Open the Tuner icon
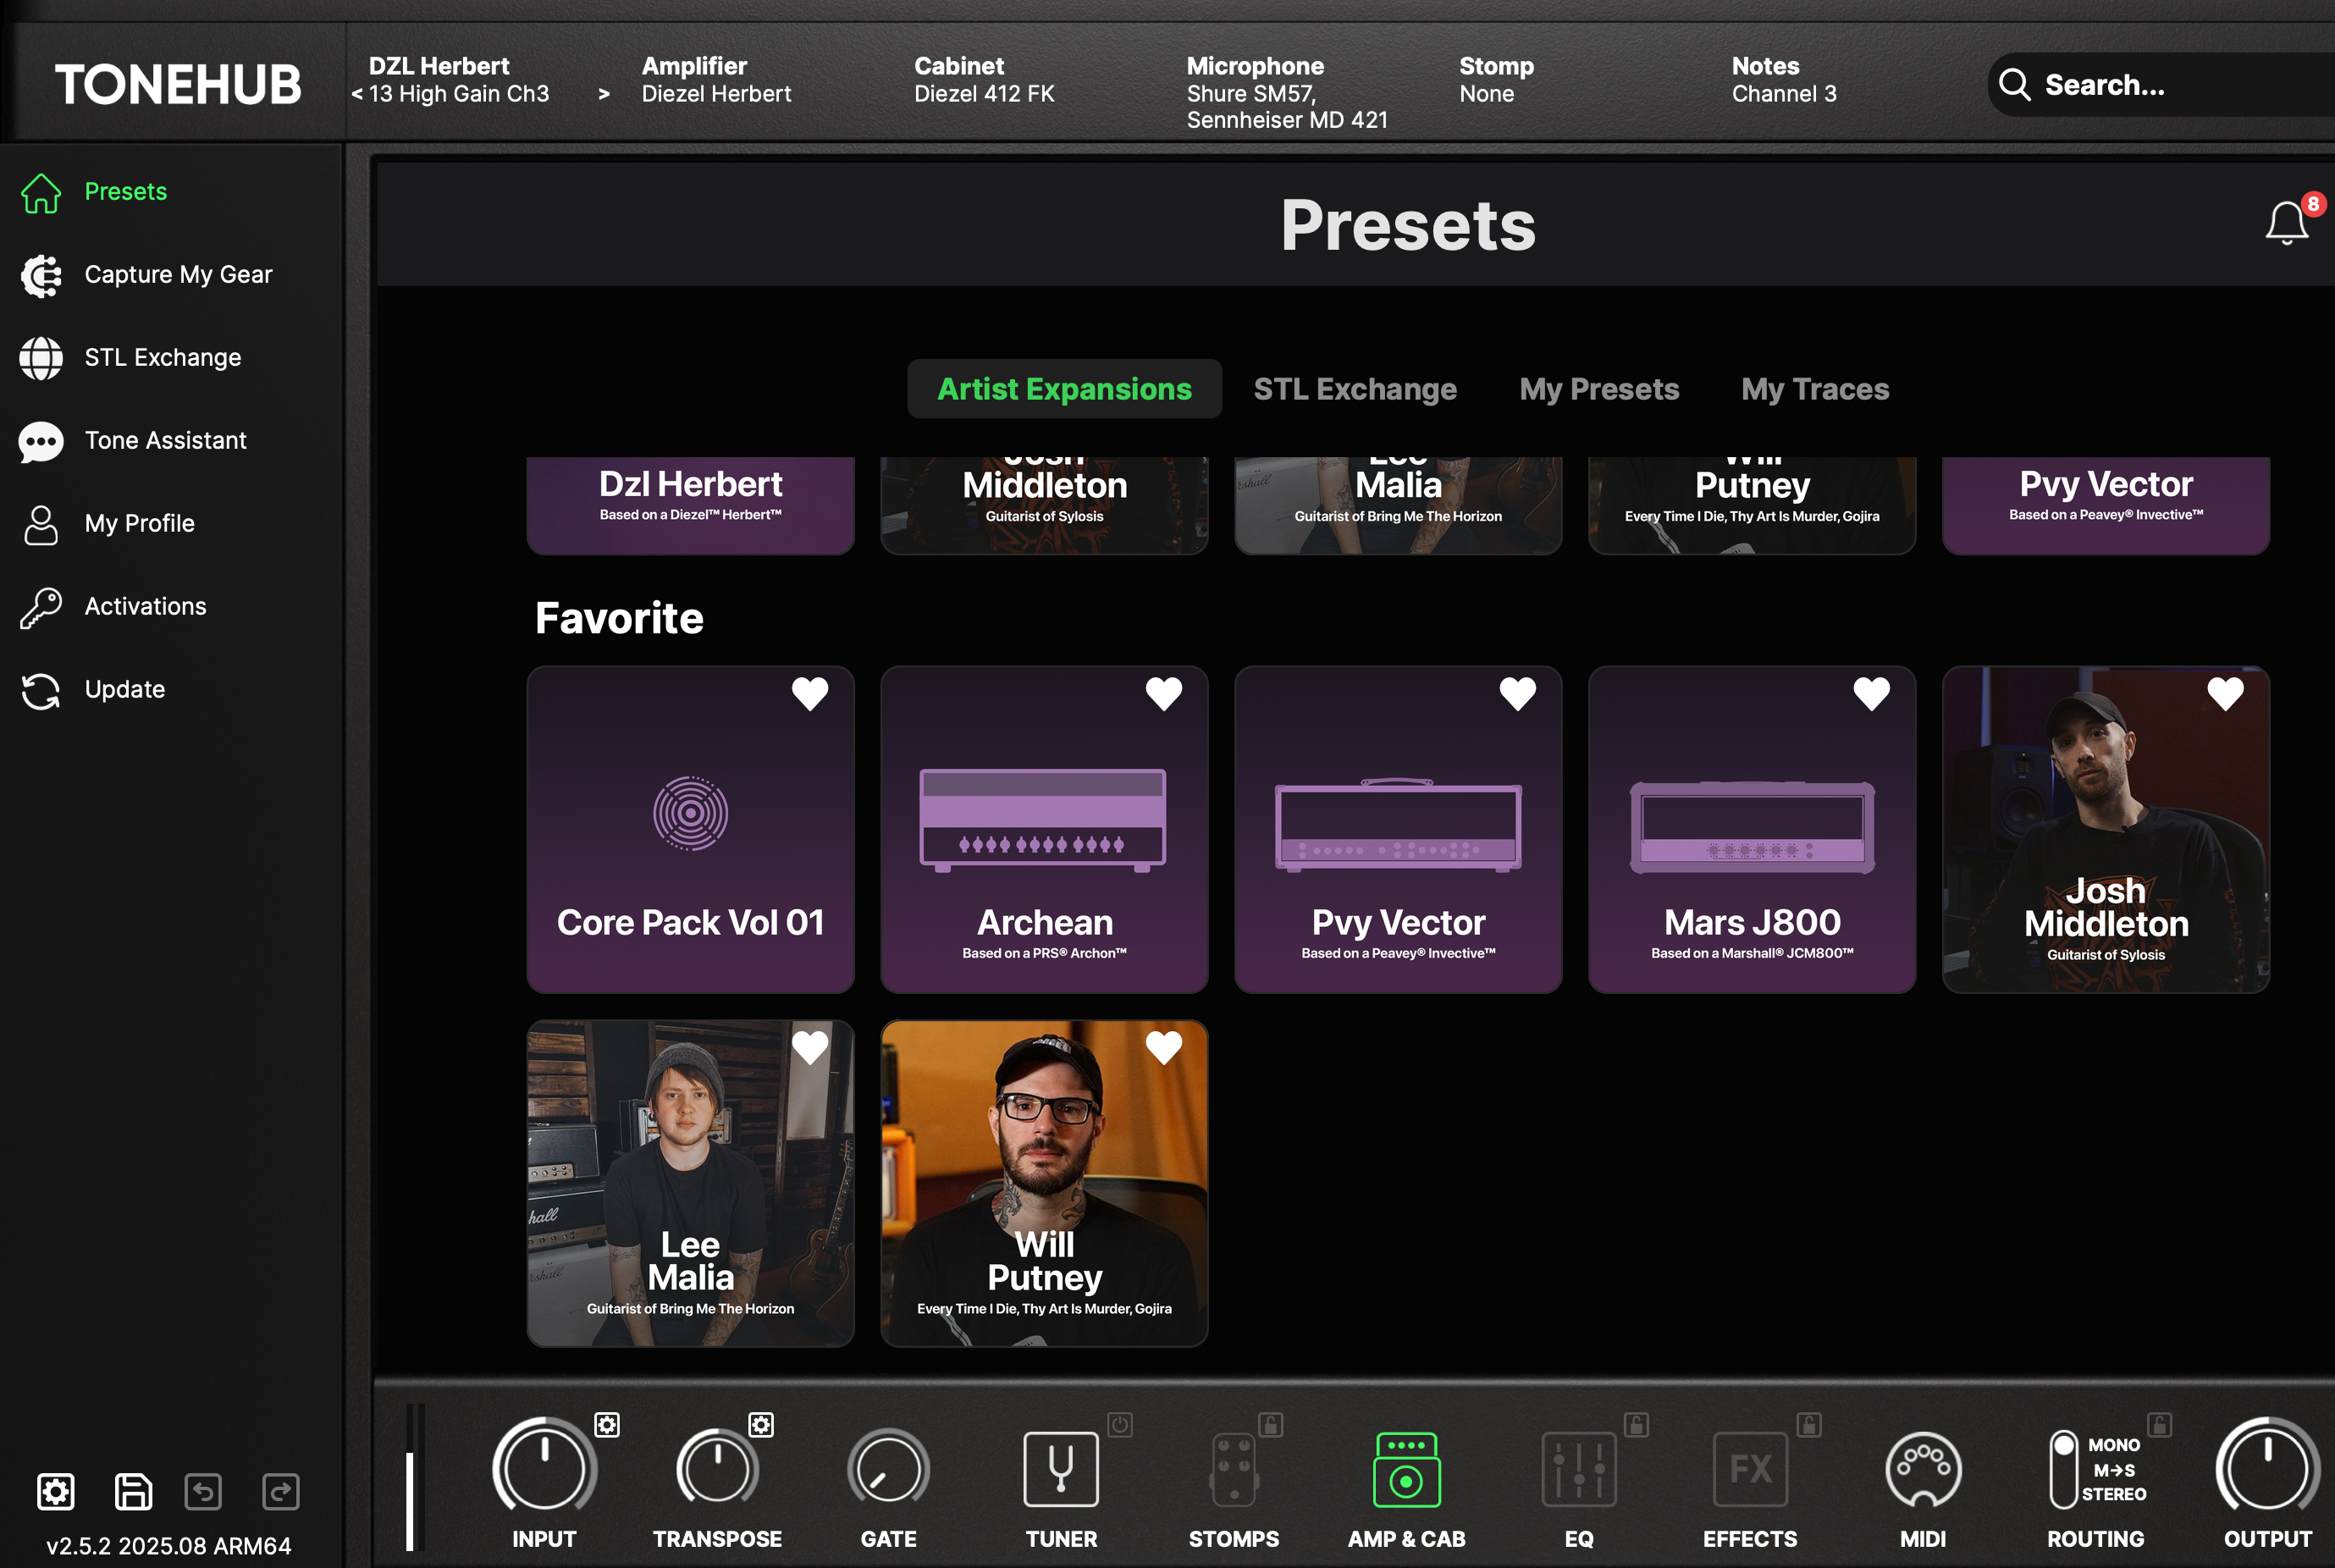Screen dimensions: 2335x1568 coord(1060,1469)
